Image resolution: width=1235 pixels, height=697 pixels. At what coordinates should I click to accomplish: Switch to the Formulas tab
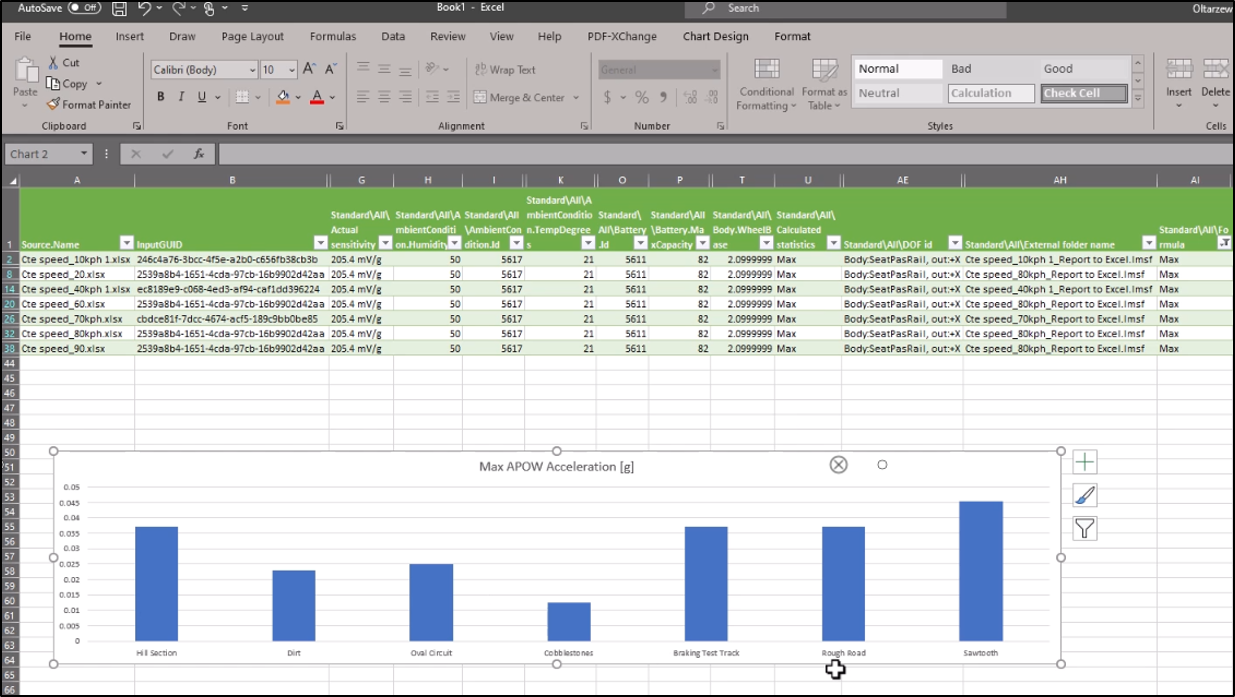(333, 37)
